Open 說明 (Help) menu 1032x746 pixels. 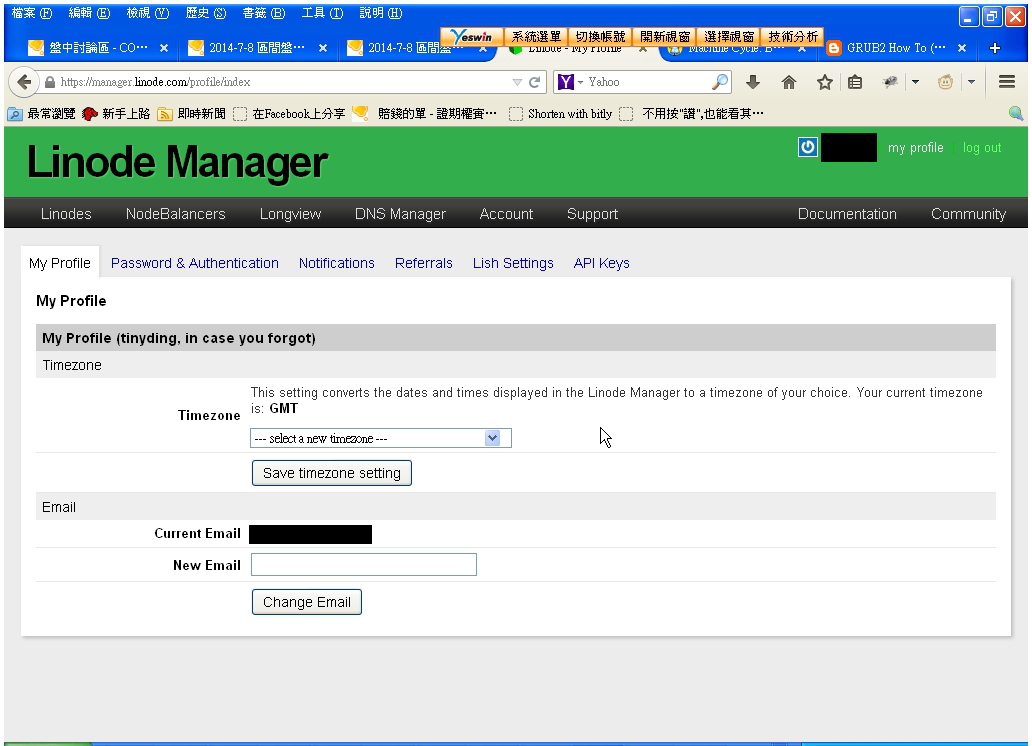click(380, 13)
